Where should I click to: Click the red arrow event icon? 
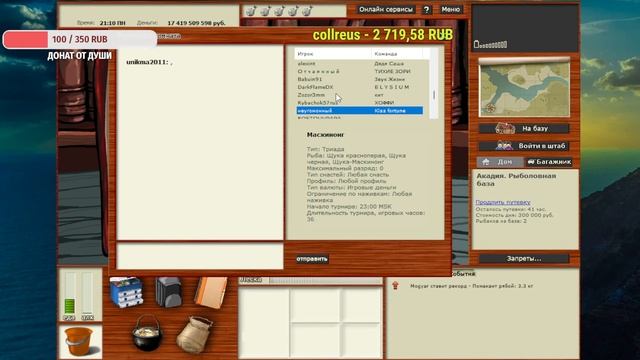point(395,285)
